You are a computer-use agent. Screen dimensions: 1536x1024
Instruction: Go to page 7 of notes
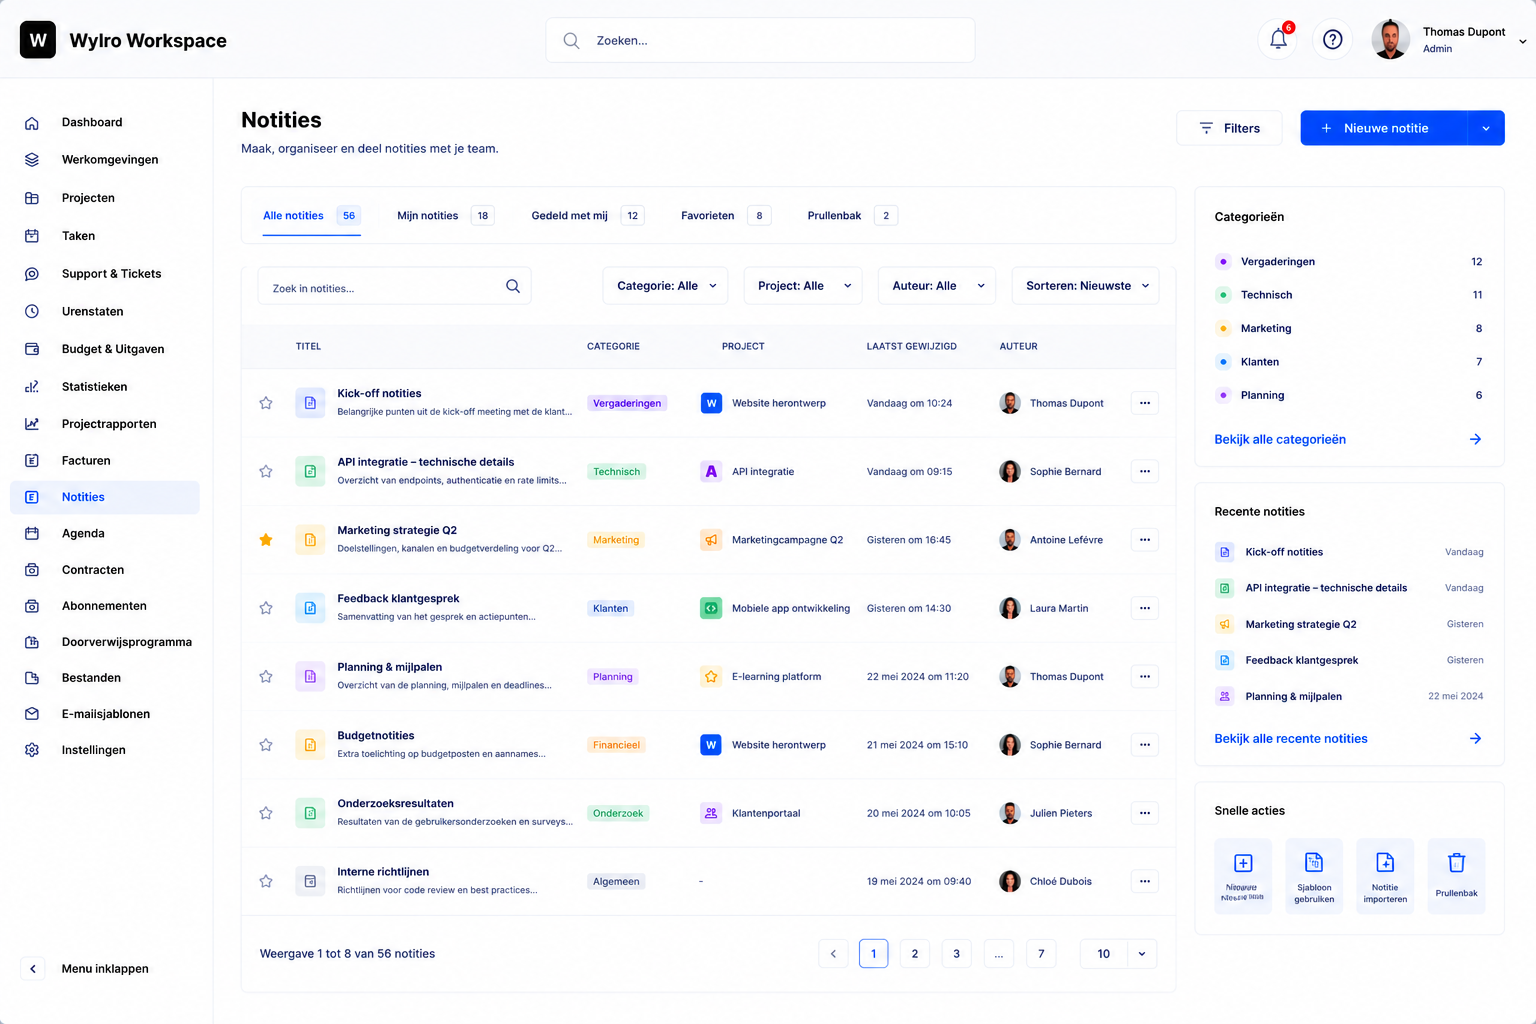click(1041, 953)
